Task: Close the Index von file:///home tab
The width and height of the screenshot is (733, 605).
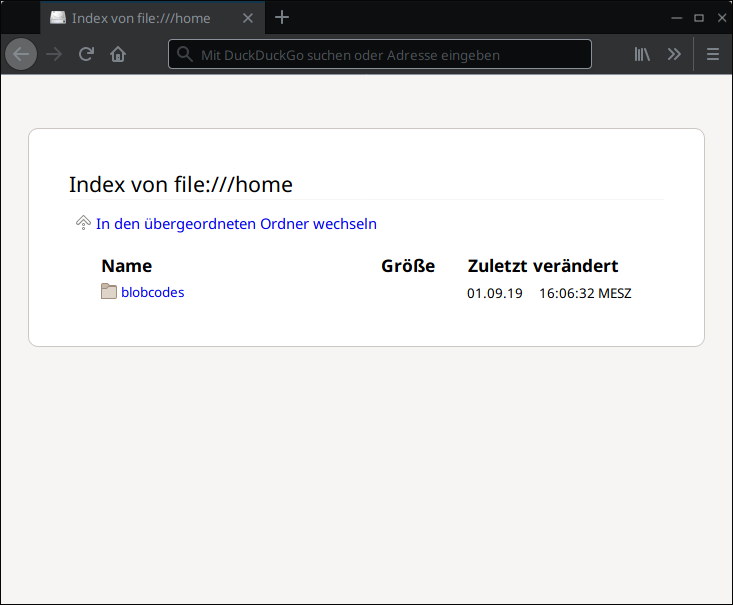Action: [x=248, y=18]
